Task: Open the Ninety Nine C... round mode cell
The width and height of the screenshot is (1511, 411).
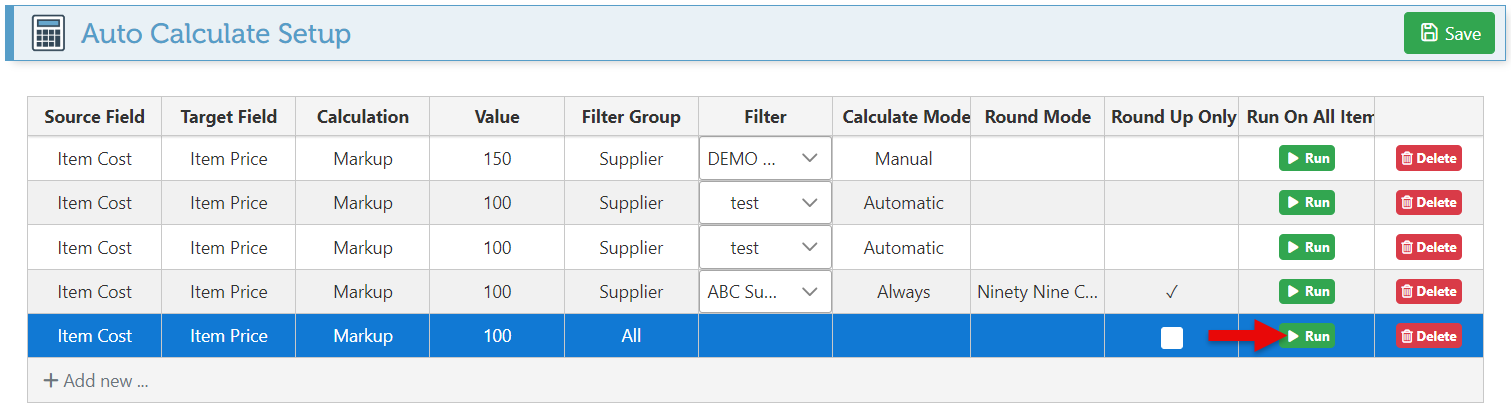Action: [x=1037, y=292]
